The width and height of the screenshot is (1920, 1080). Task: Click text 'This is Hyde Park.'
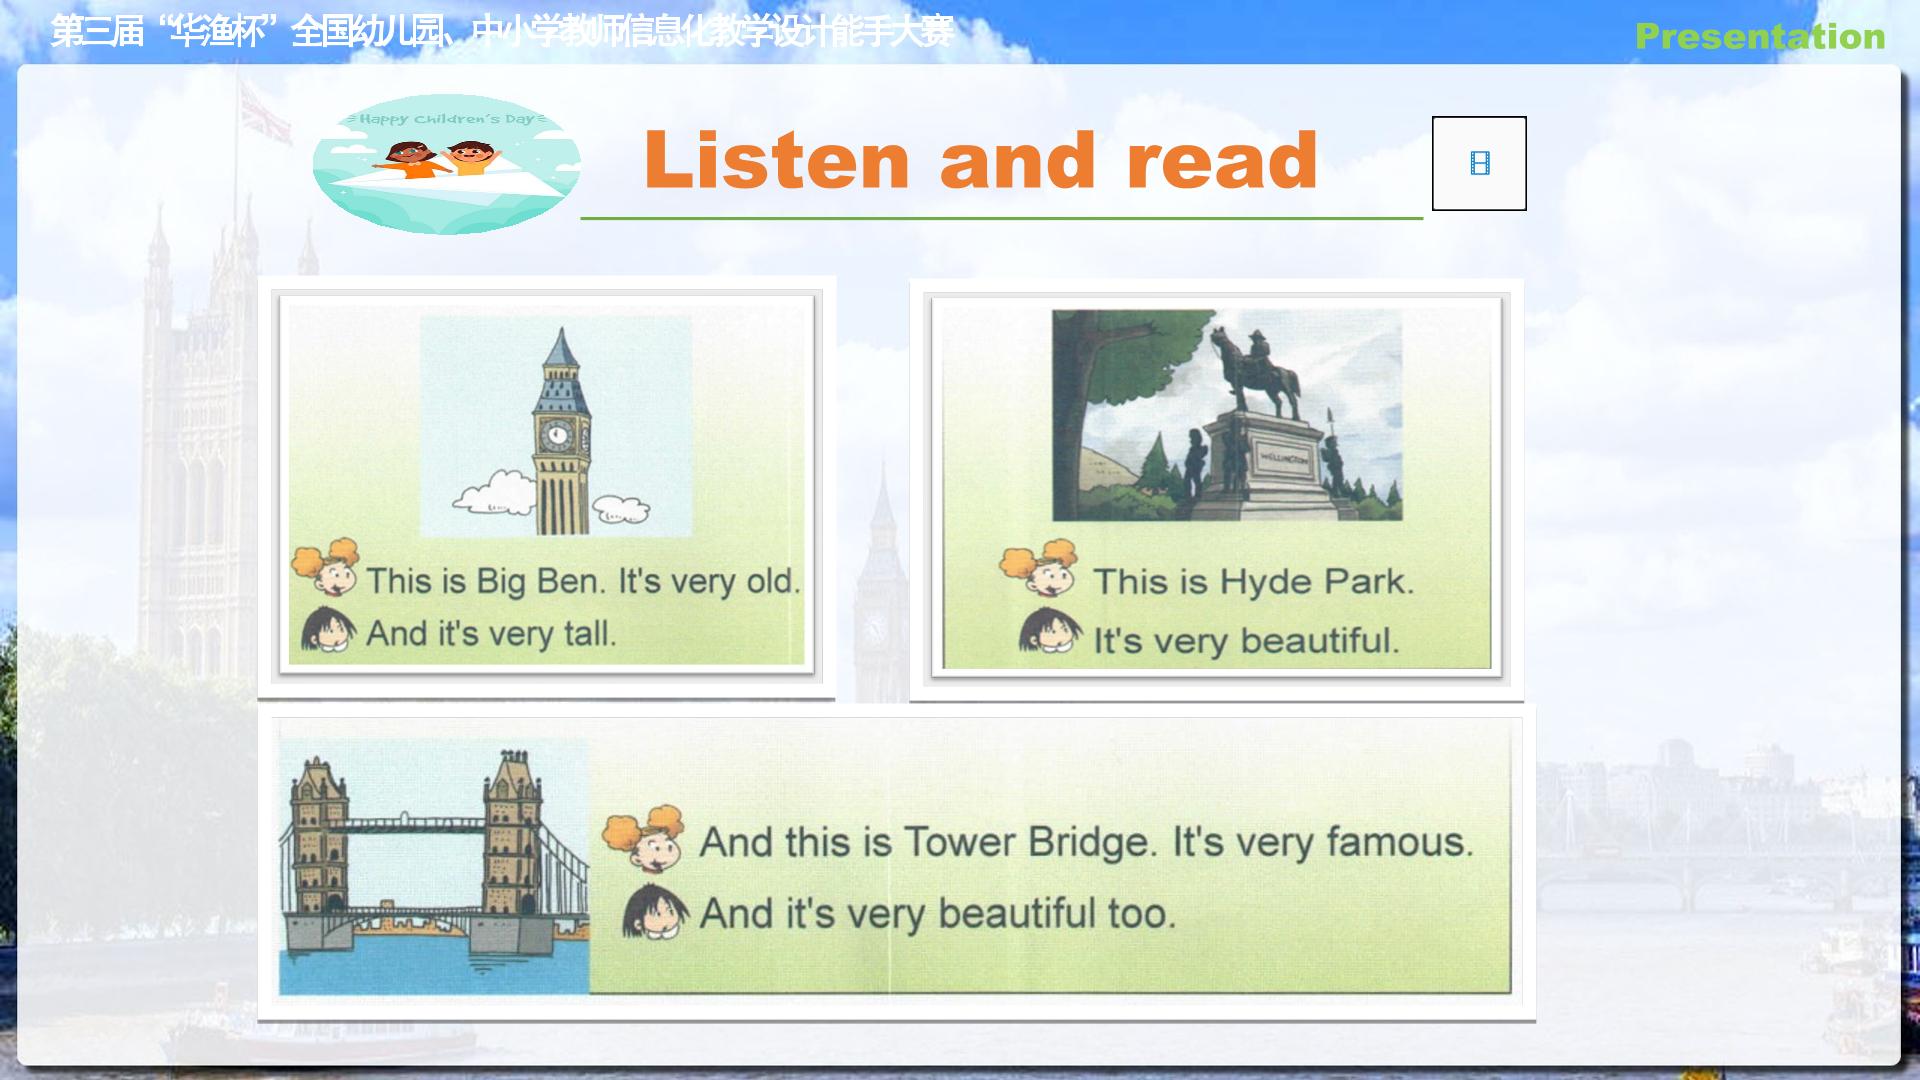point(1254,581)
